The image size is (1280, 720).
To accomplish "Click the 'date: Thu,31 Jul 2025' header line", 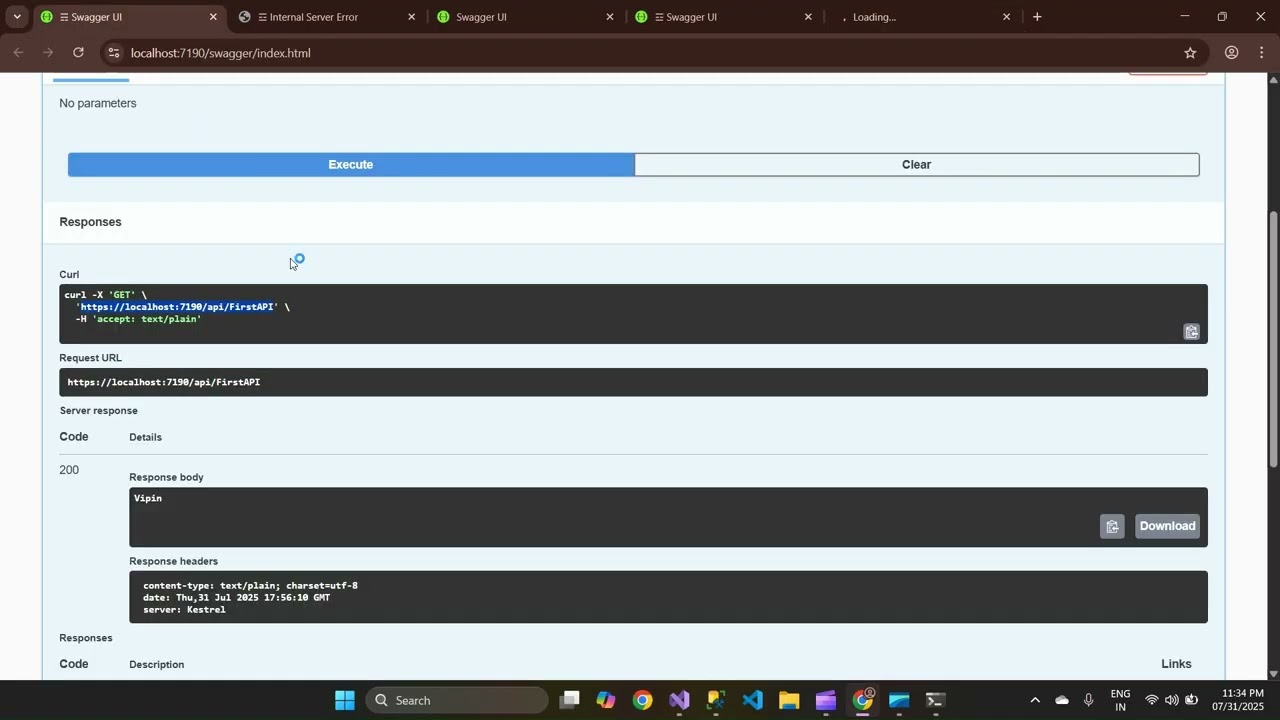I will [236, 598].
